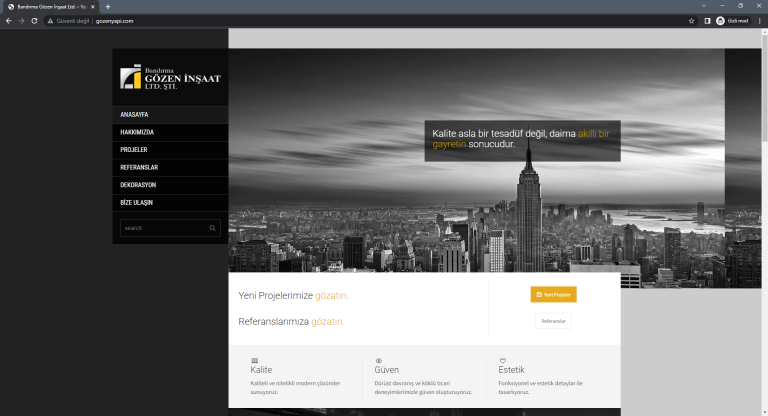Click 'Kaliteli ve nitelikli modern çözümler' description

(x=295, y=388)
